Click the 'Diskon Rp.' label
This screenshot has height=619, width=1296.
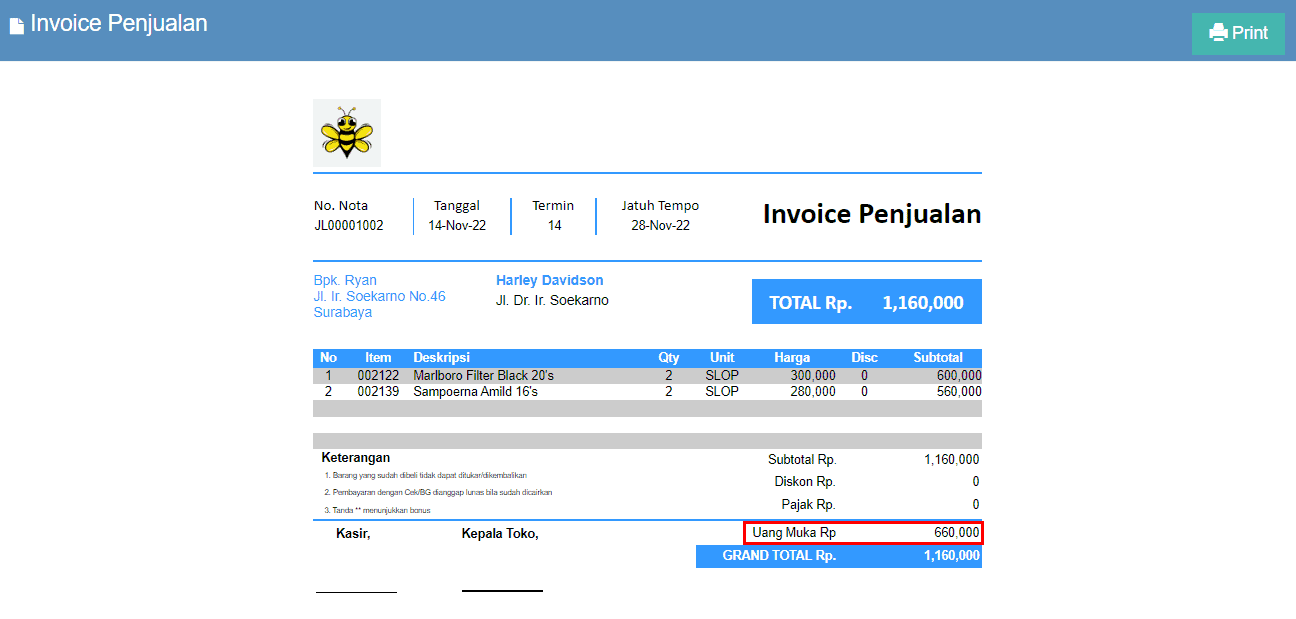[805, 482]
